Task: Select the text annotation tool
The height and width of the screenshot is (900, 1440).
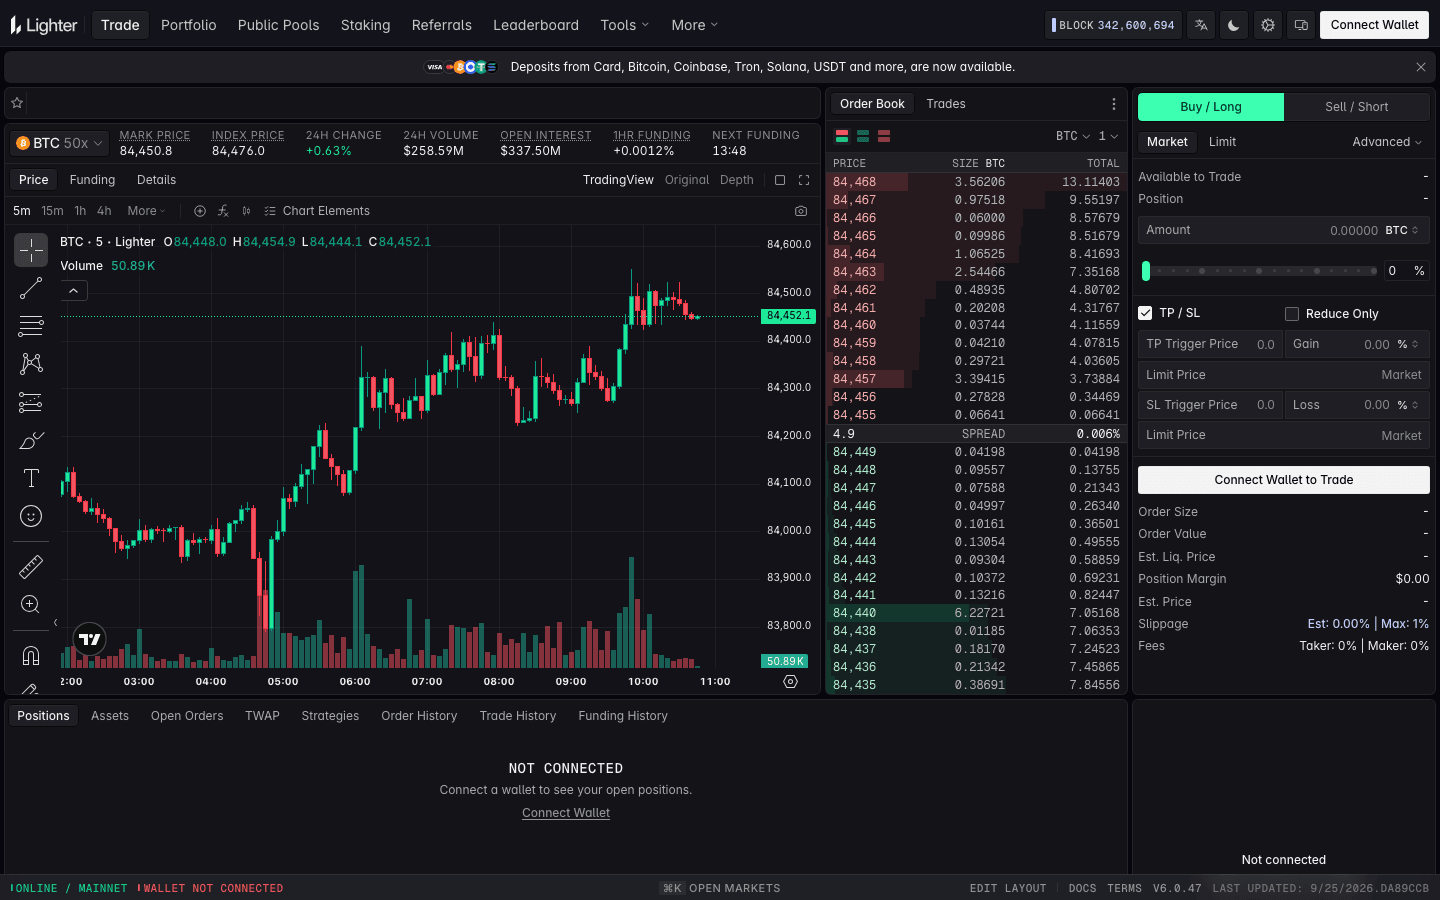Action: click(31, 478)
